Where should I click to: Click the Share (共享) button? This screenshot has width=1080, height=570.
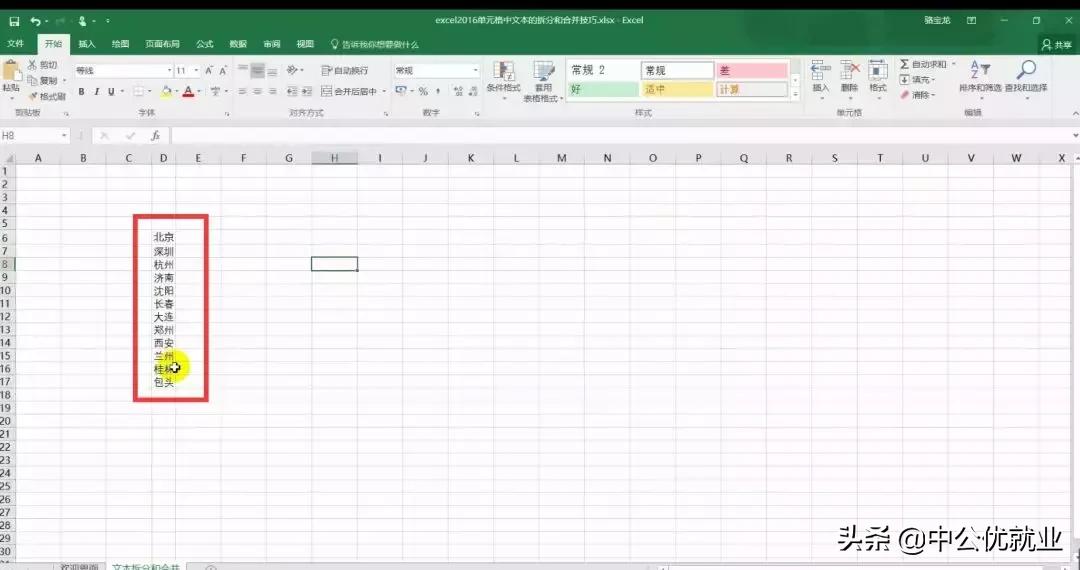(x=1056, y=44)
